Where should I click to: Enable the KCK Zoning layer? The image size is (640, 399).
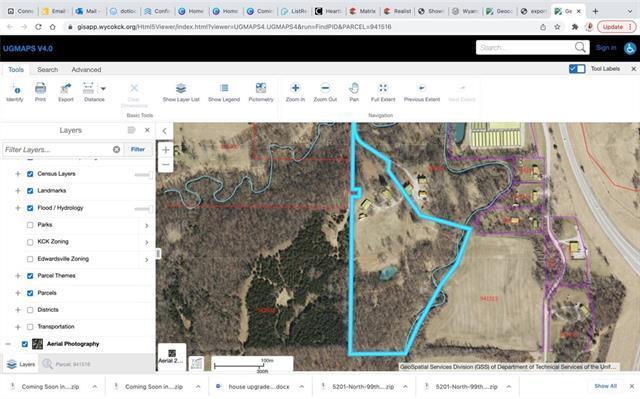tap(30, 242)
